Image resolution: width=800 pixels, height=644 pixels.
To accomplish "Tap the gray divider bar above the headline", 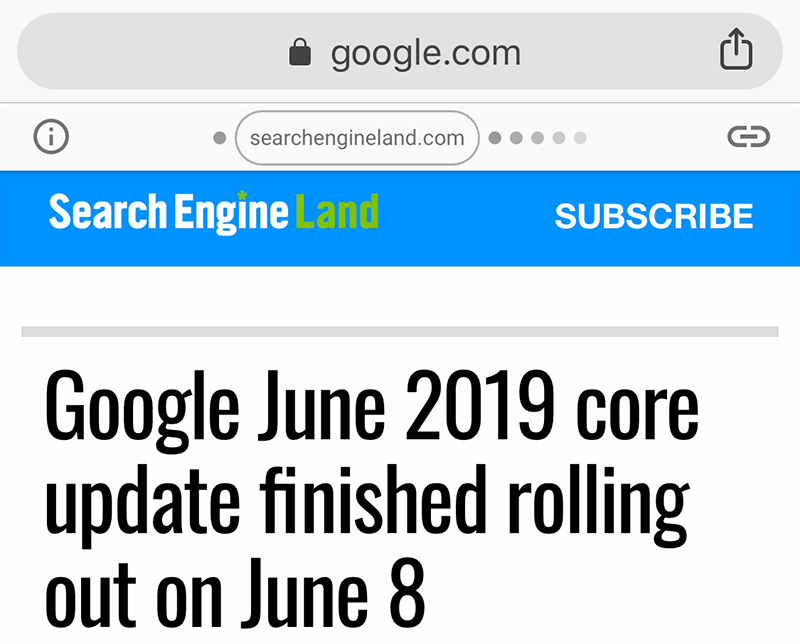I will click(x=400, y=330).
